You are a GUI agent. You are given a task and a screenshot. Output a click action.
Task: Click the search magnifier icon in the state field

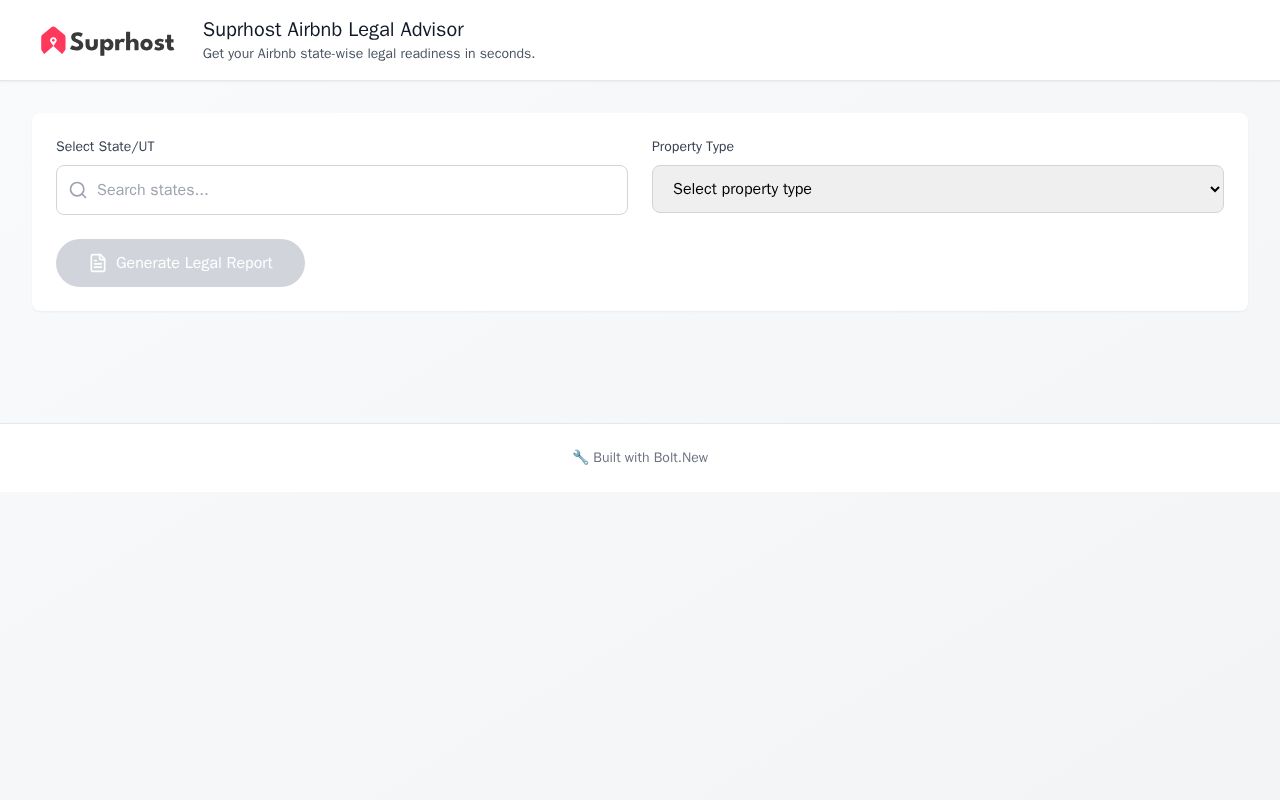(78, 190)
